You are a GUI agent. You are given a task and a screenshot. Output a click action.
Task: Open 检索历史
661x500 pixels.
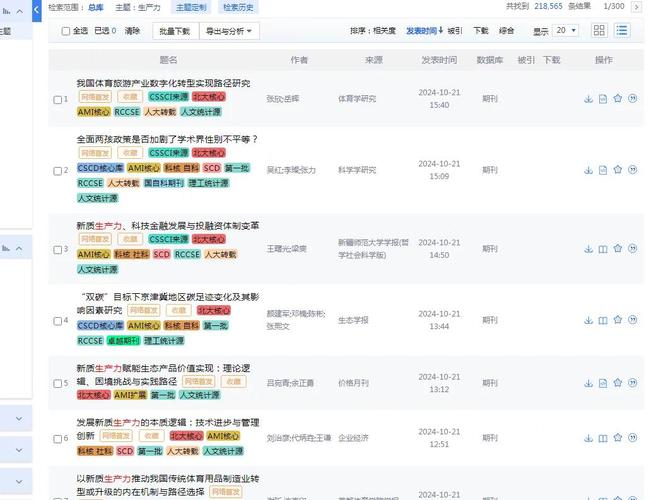point(239,7)
